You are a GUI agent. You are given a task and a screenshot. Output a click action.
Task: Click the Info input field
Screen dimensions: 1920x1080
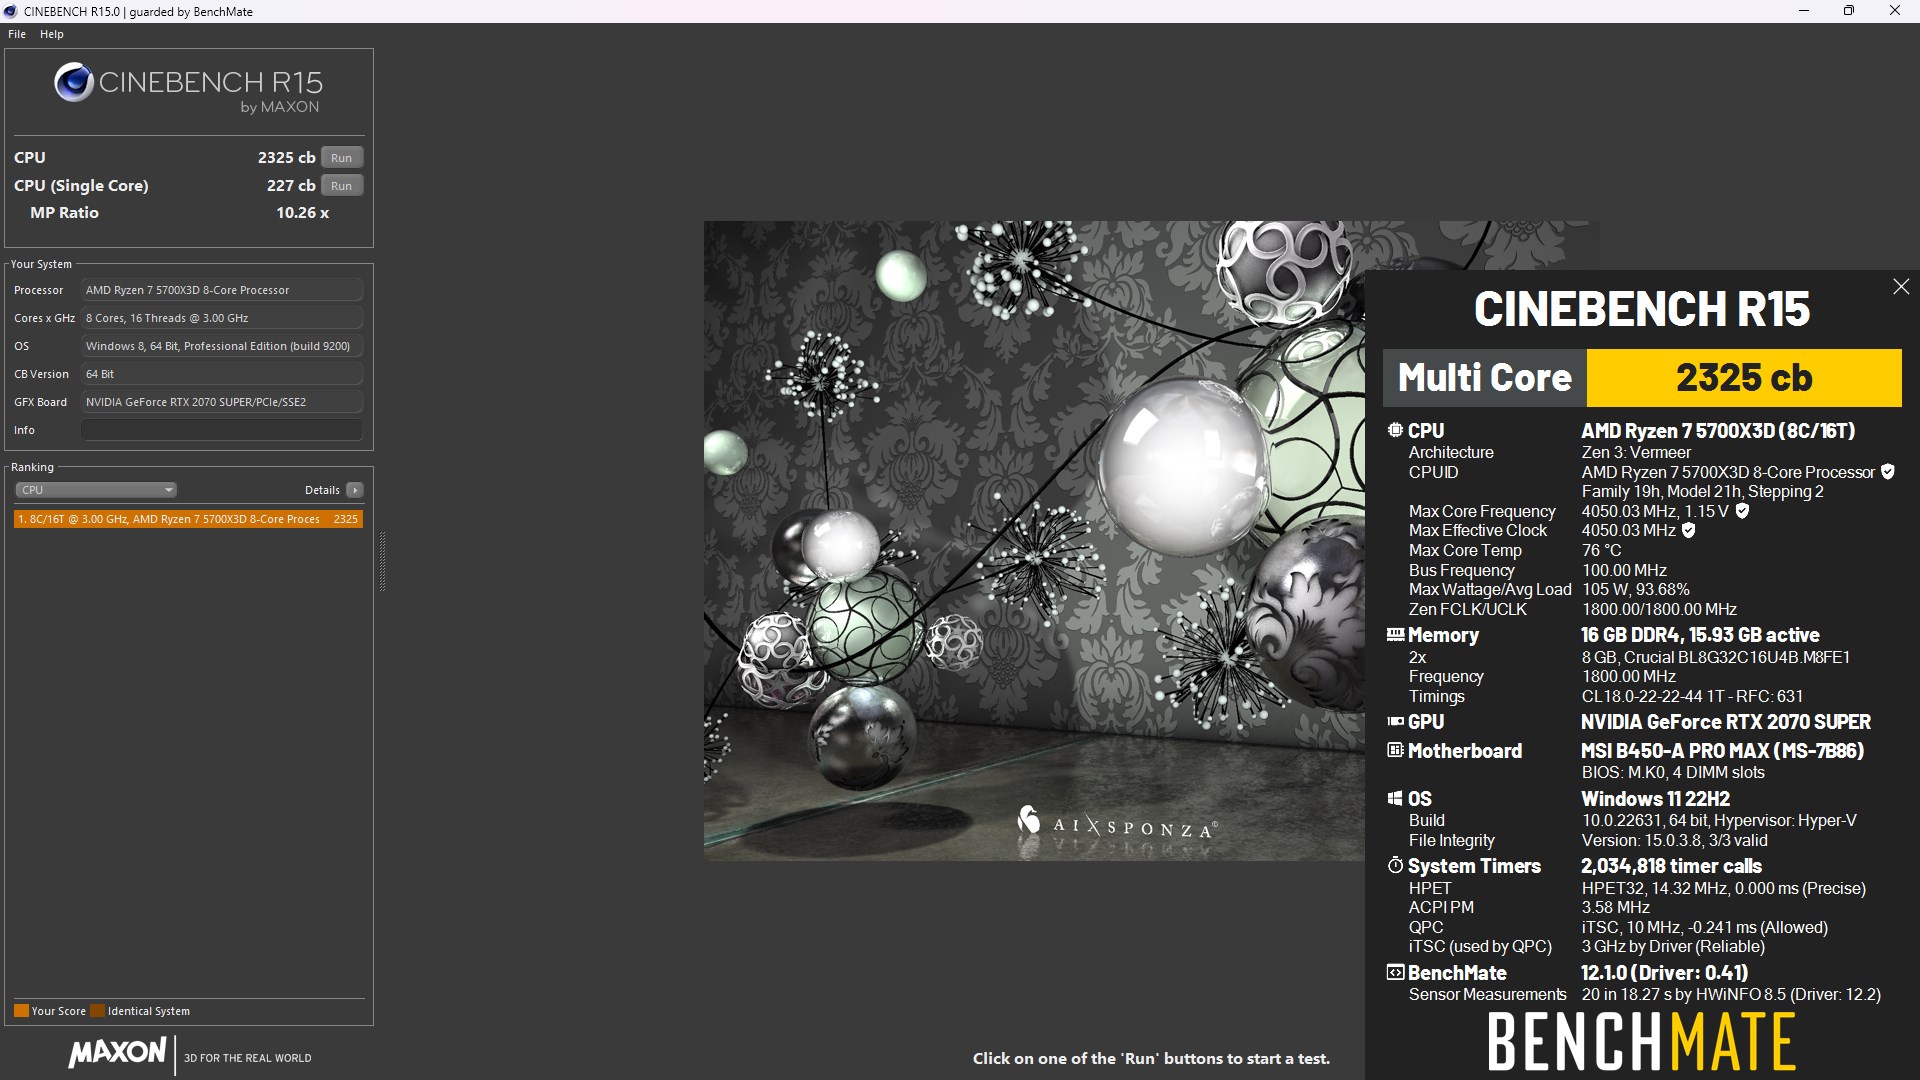tap(222, 430)
